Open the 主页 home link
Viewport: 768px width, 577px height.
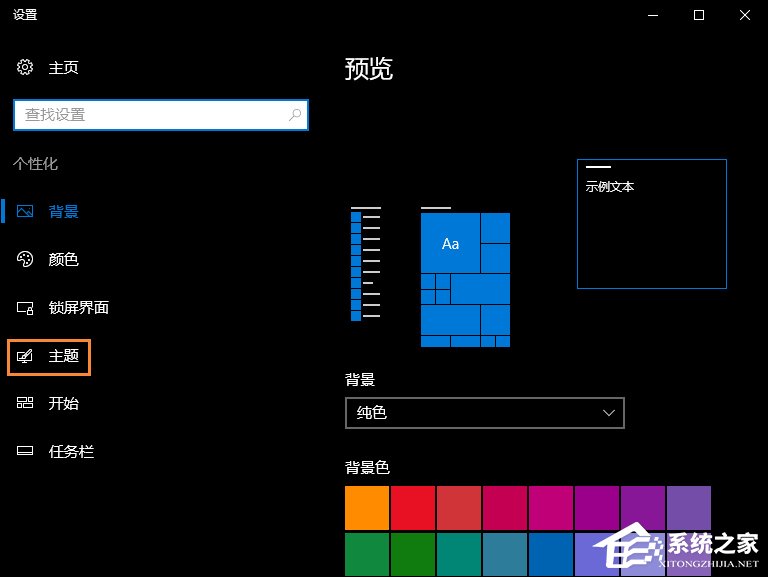63,68
